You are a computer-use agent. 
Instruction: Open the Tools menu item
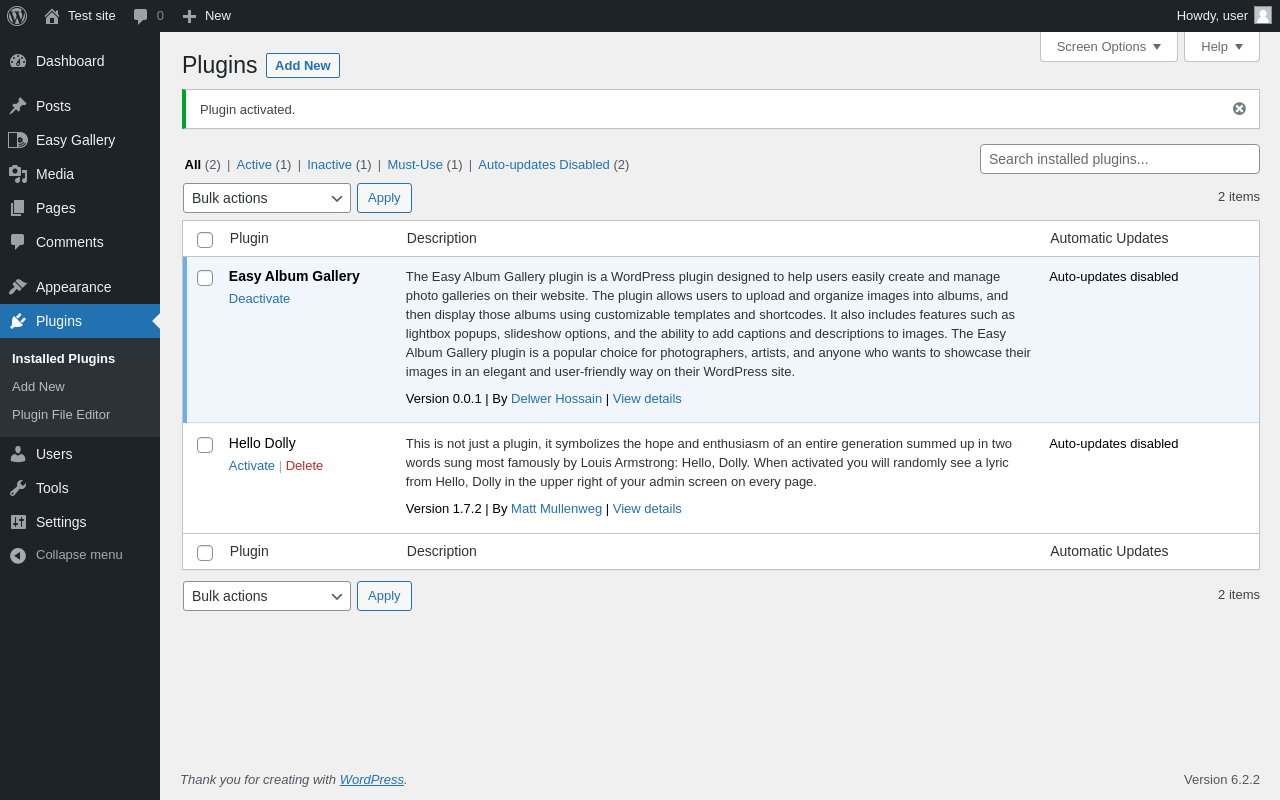tap(80, 488)
